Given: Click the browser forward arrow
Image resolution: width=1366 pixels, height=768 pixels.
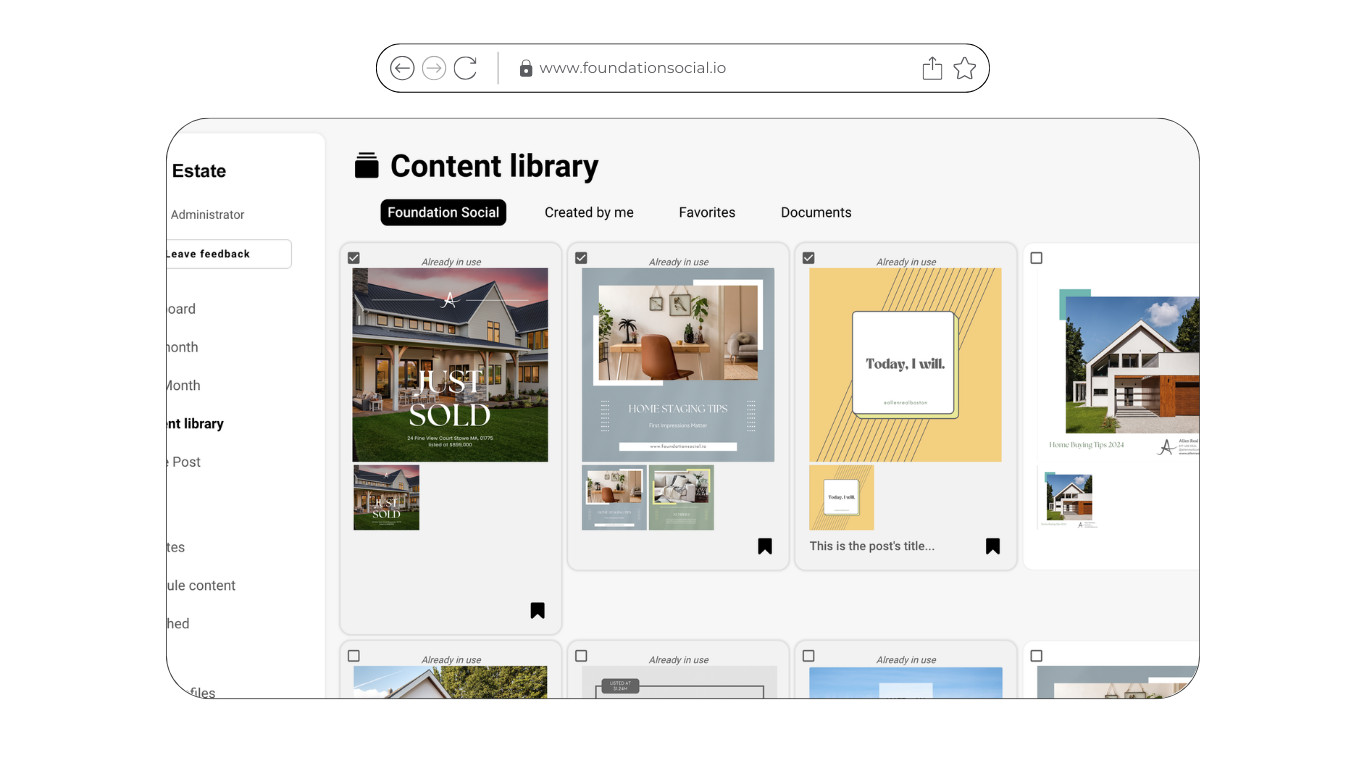Looking at the screenshot, I should (434, 68).
